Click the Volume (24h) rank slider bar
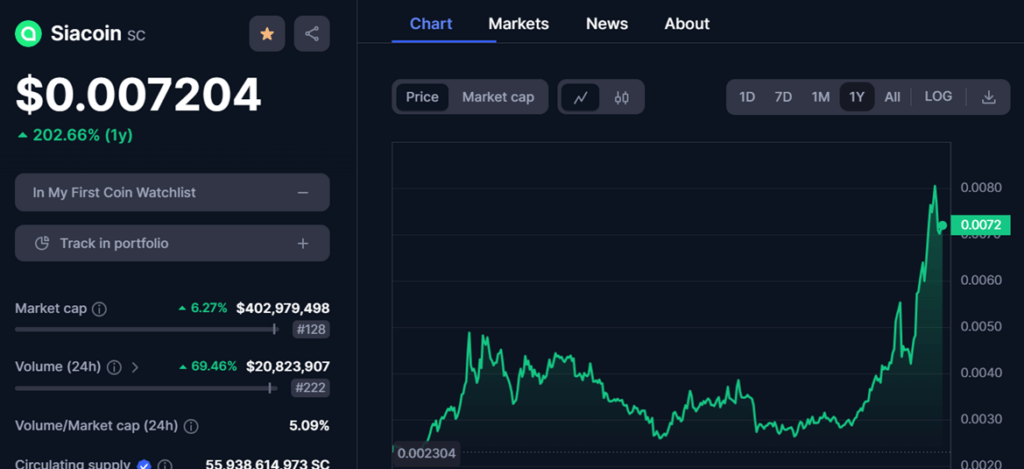The width and height of the screenshot is (1024, 469). click(146, 388)
